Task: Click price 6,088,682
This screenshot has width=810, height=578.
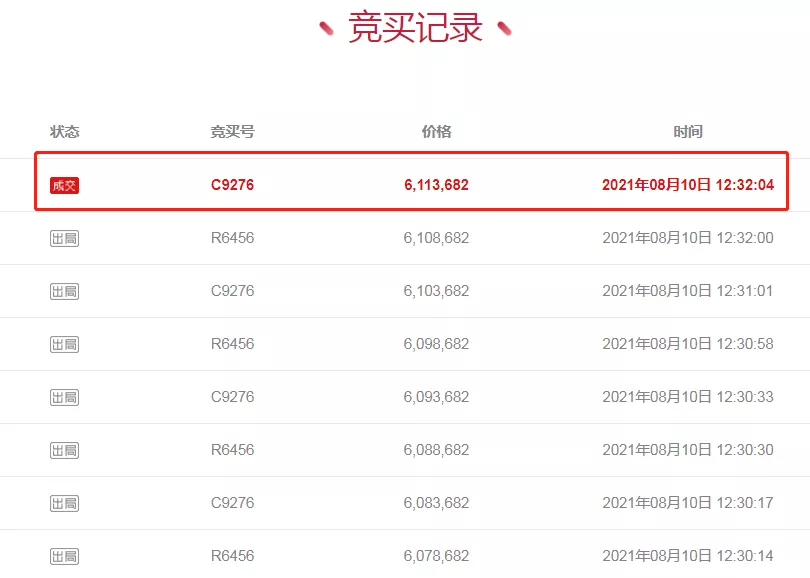Action: pos(437,450)
